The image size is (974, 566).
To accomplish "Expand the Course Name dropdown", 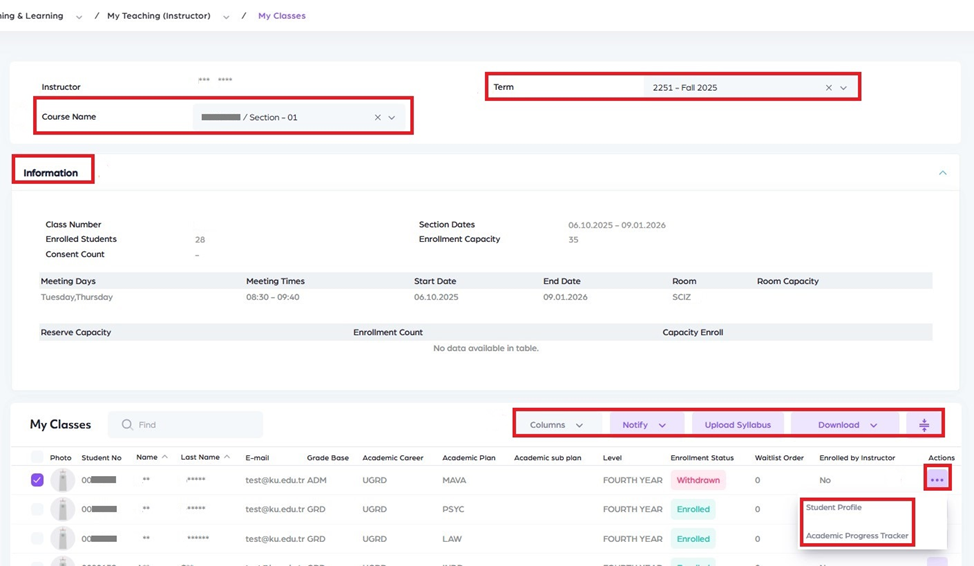I will pyautogui.click(x=392, y=118).
